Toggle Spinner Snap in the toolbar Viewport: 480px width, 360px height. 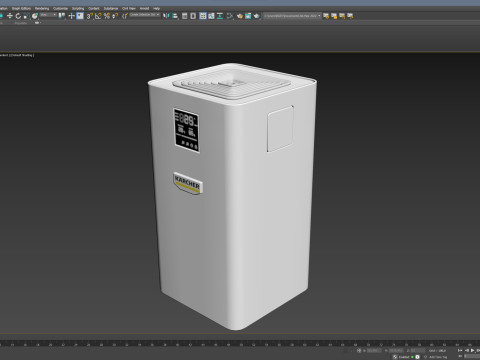click(x=115, y=16)
